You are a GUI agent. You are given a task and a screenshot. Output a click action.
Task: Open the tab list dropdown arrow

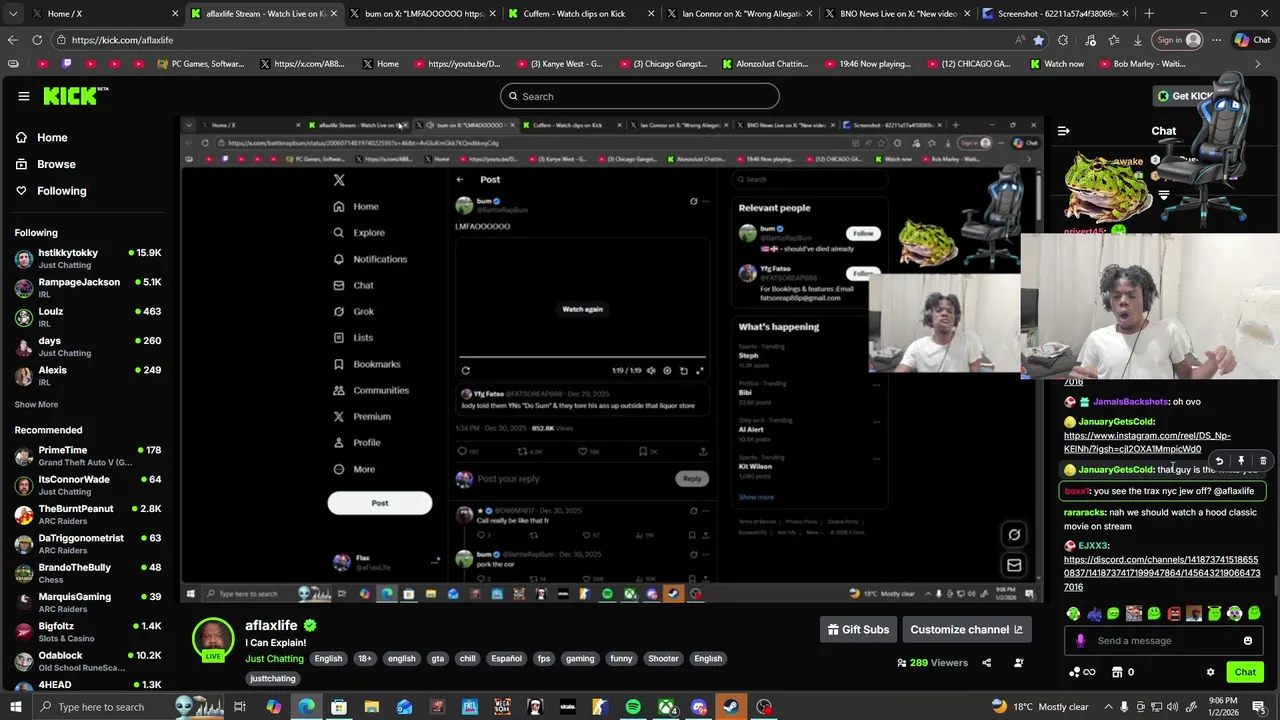pos(11,14)
